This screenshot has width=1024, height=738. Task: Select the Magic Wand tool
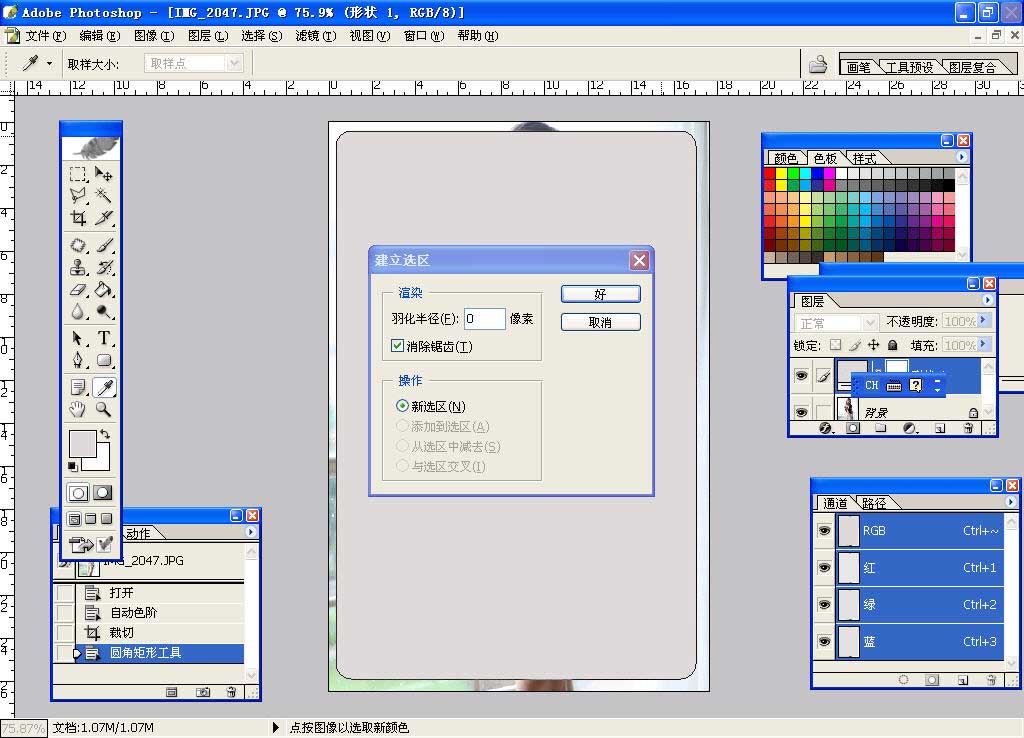tap(103, 195)
